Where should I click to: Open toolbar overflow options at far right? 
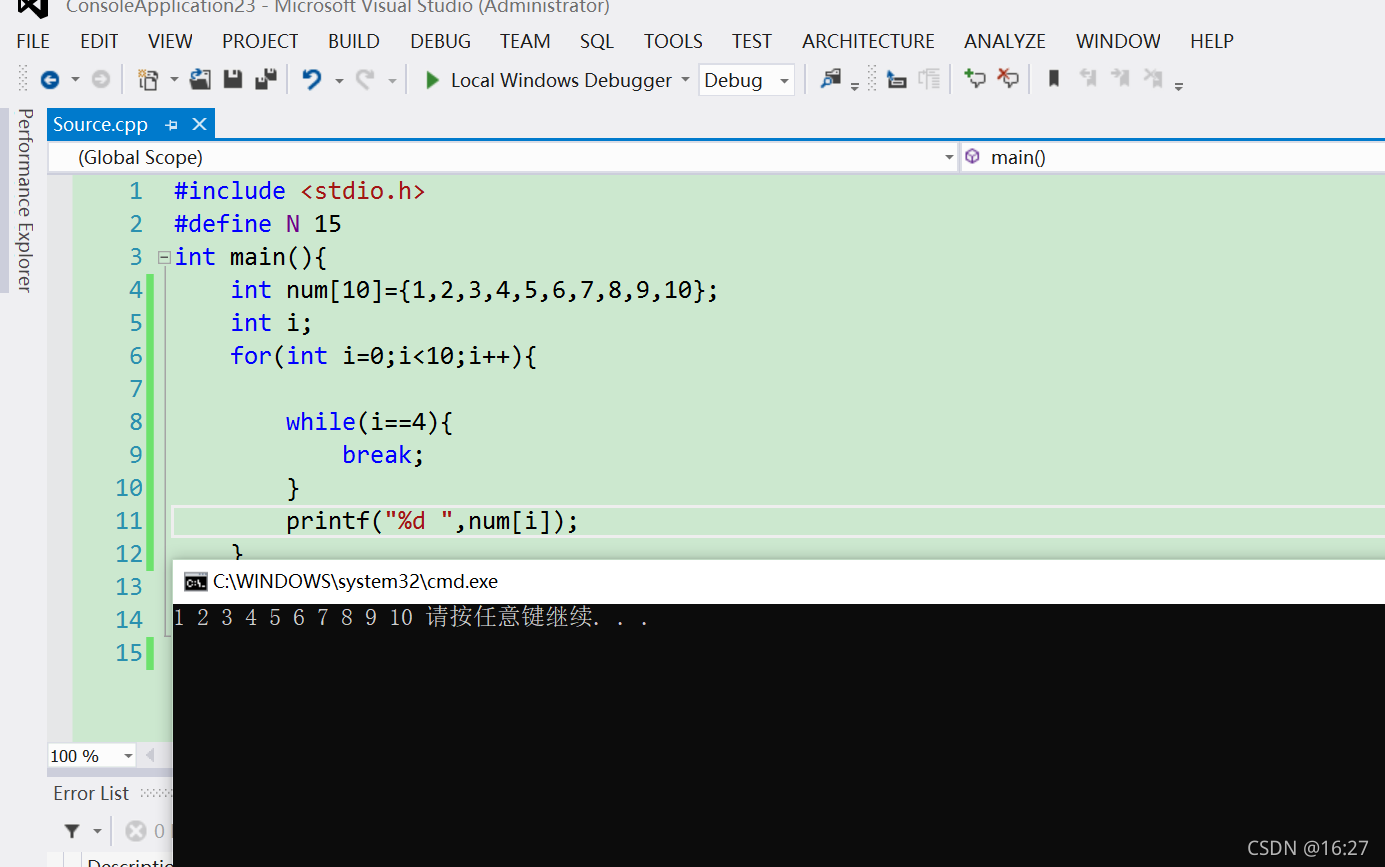coord(1179,86)
